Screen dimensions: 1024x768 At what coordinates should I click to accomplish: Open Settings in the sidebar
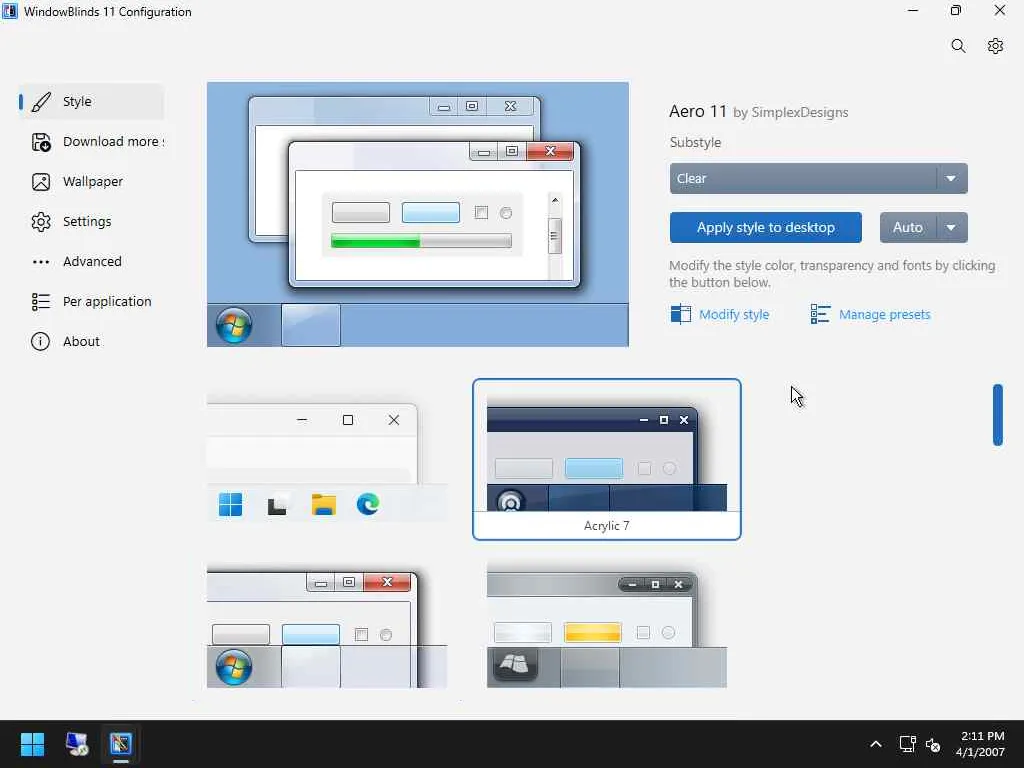tap(91, 221)
